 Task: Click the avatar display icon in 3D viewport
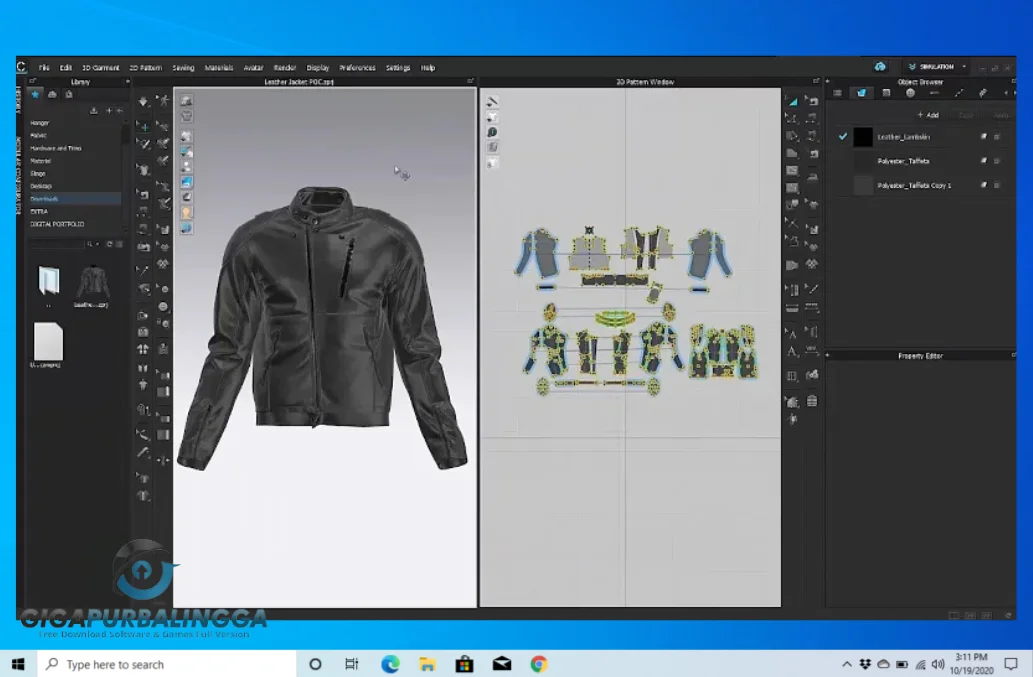[187, 212]
